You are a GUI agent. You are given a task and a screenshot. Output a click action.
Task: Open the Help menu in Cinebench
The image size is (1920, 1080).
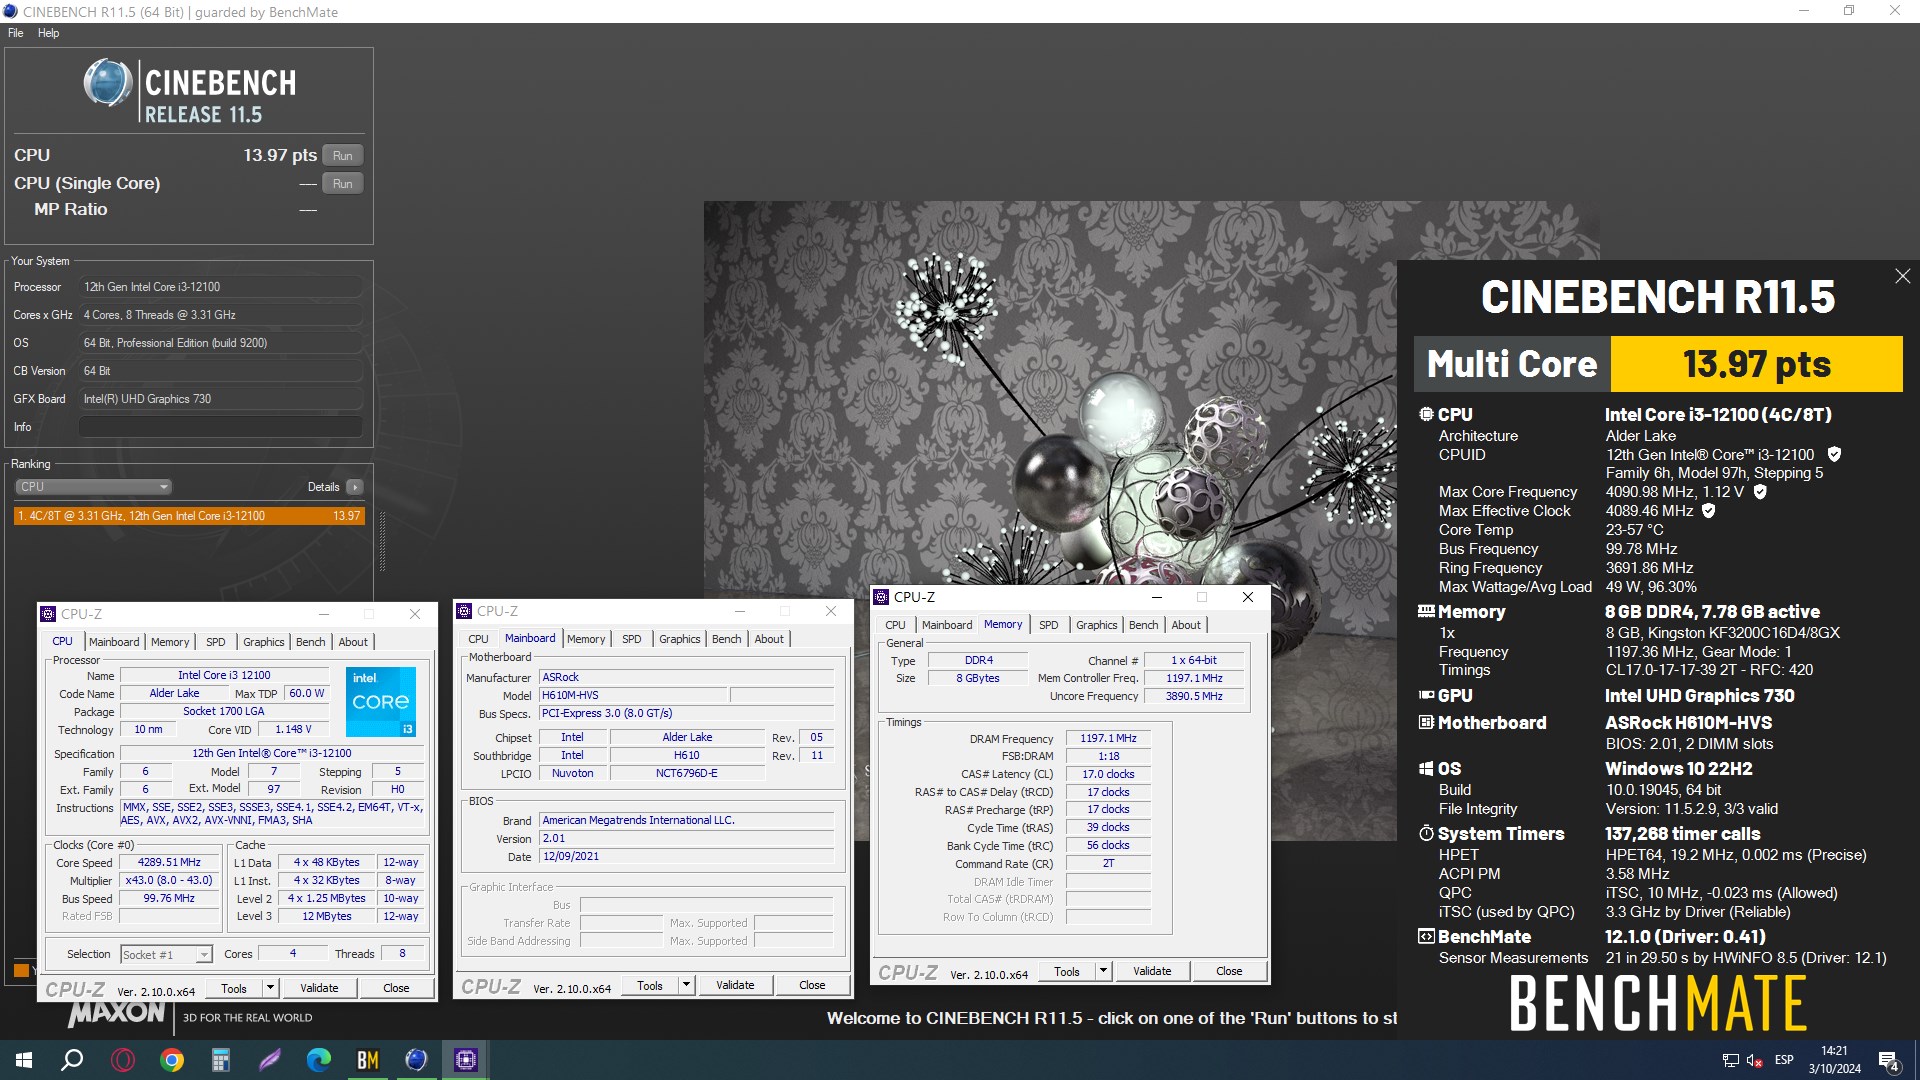48,33
